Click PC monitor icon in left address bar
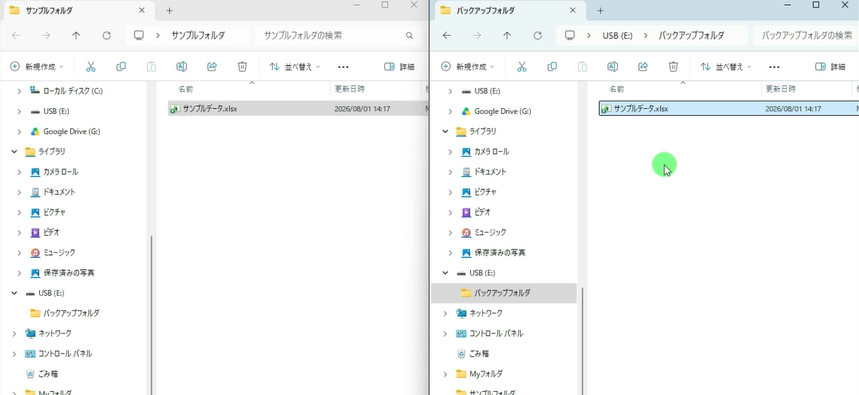The height and width of the screenshot is (395, 859). coord(139,36)
